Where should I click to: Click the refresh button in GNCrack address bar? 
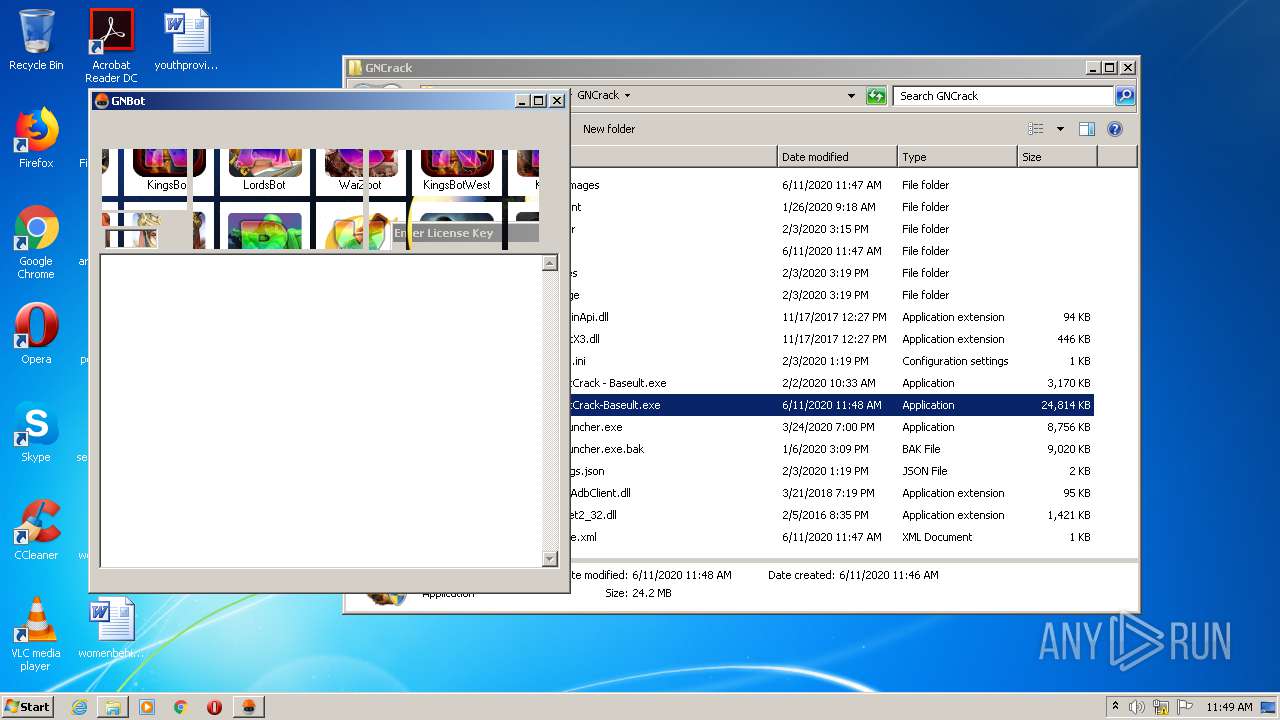click(876, 96)
